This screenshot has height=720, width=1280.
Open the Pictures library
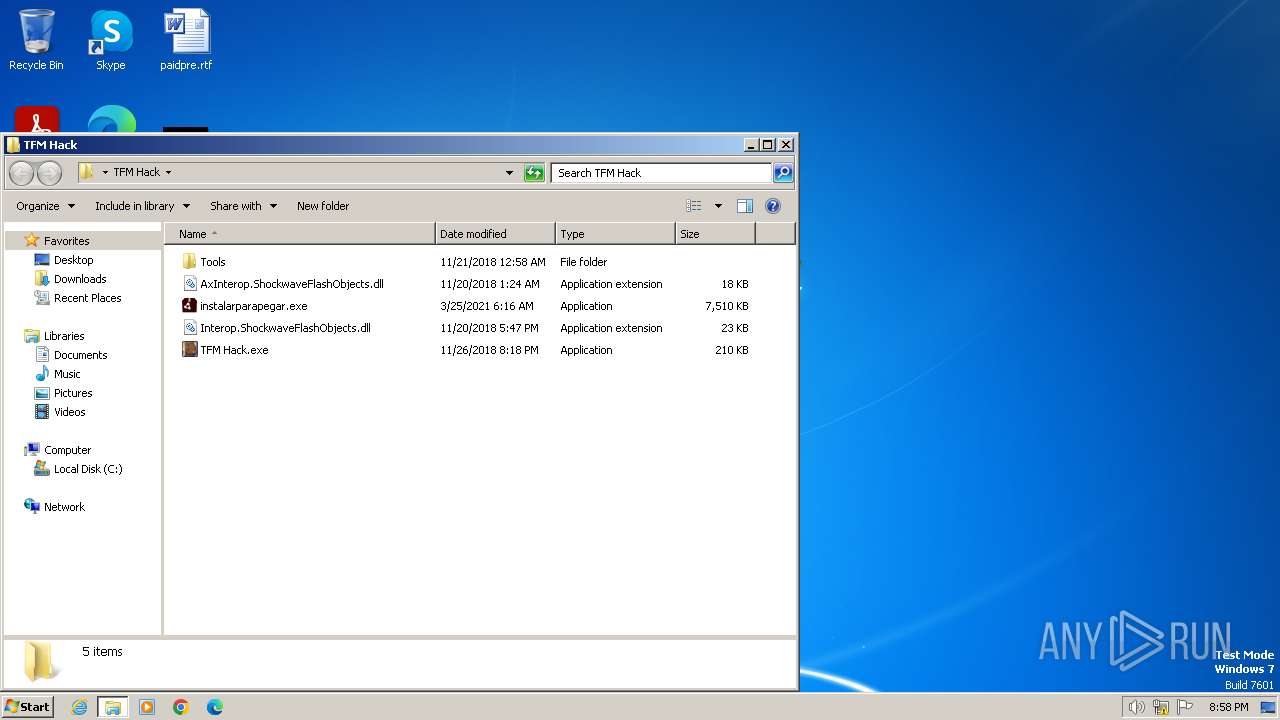73,393
